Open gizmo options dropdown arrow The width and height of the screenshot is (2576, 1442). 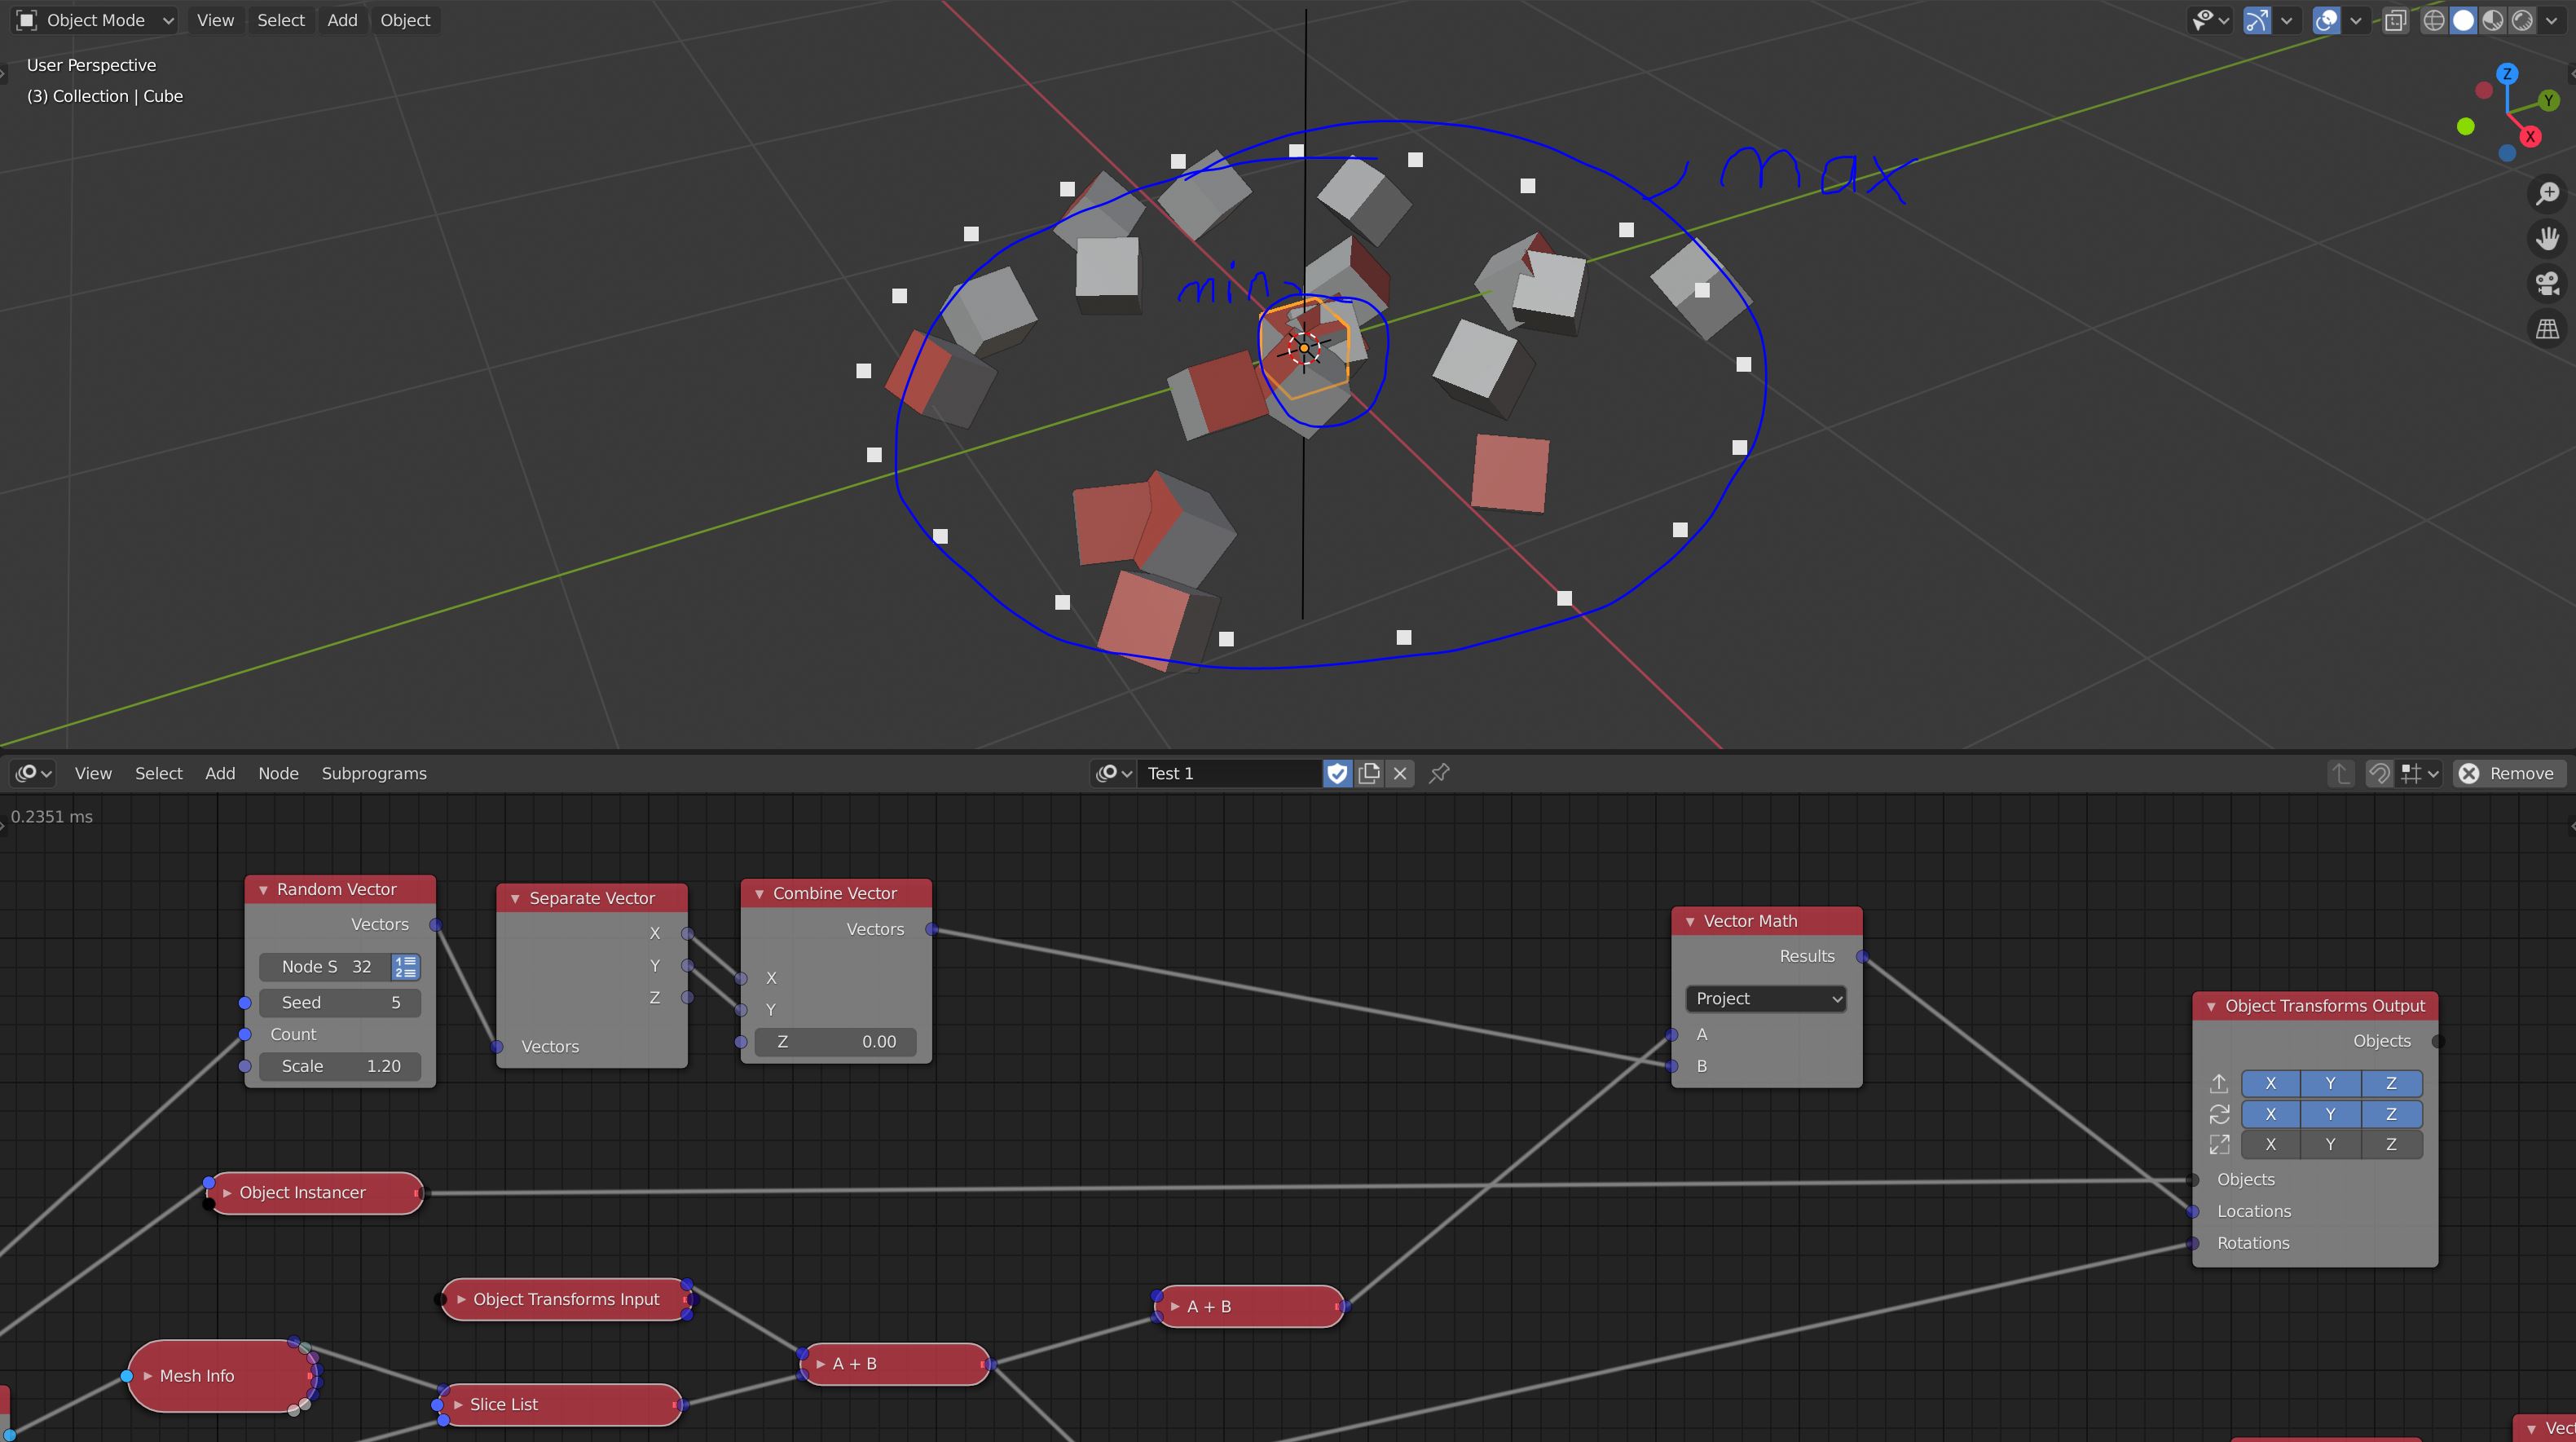pyautogui.click(x=2286, y=20)
